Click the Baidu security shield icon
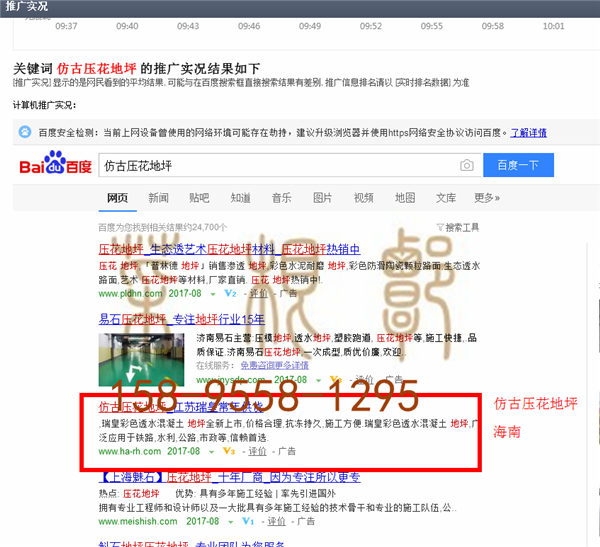600x547 pixels. (25, 132)
